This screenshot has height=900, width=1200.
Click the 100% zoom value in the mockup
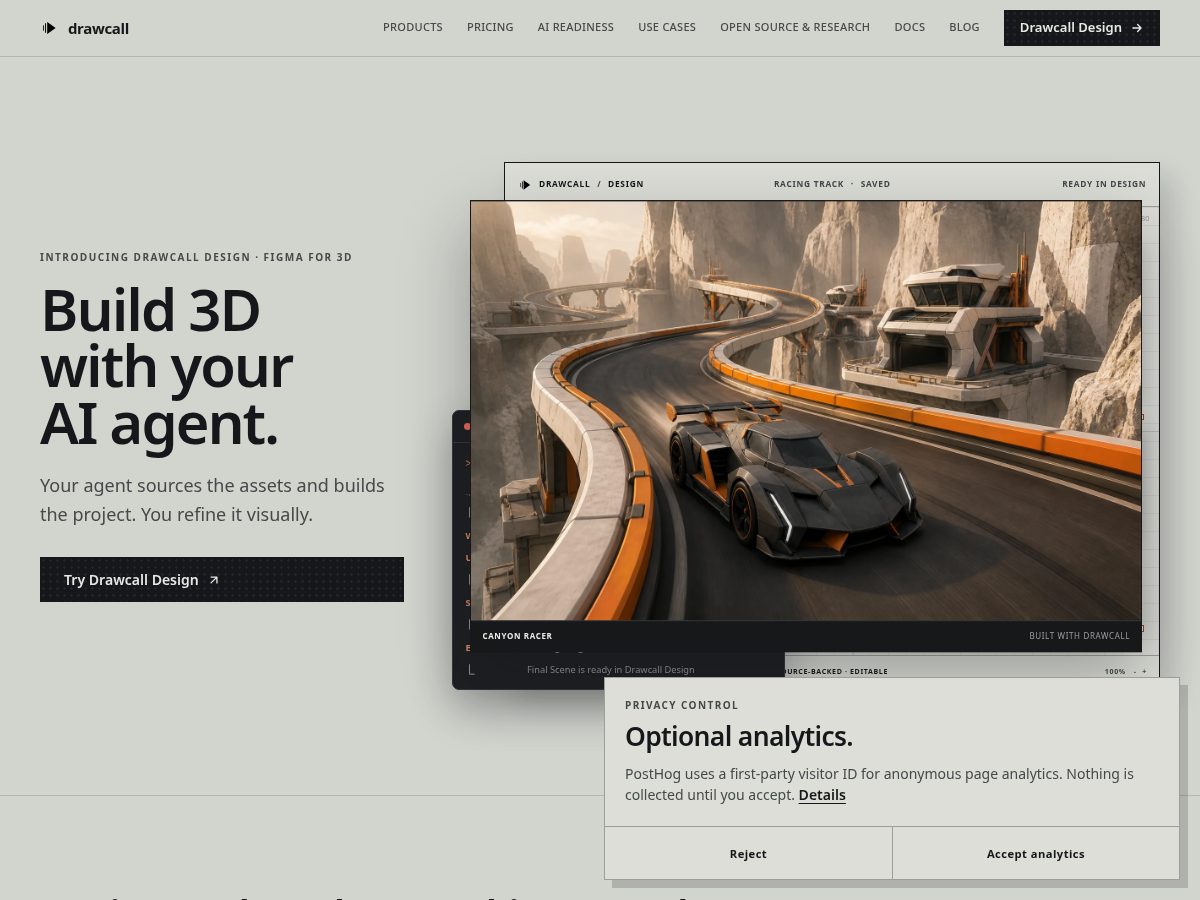point(1115,672)
